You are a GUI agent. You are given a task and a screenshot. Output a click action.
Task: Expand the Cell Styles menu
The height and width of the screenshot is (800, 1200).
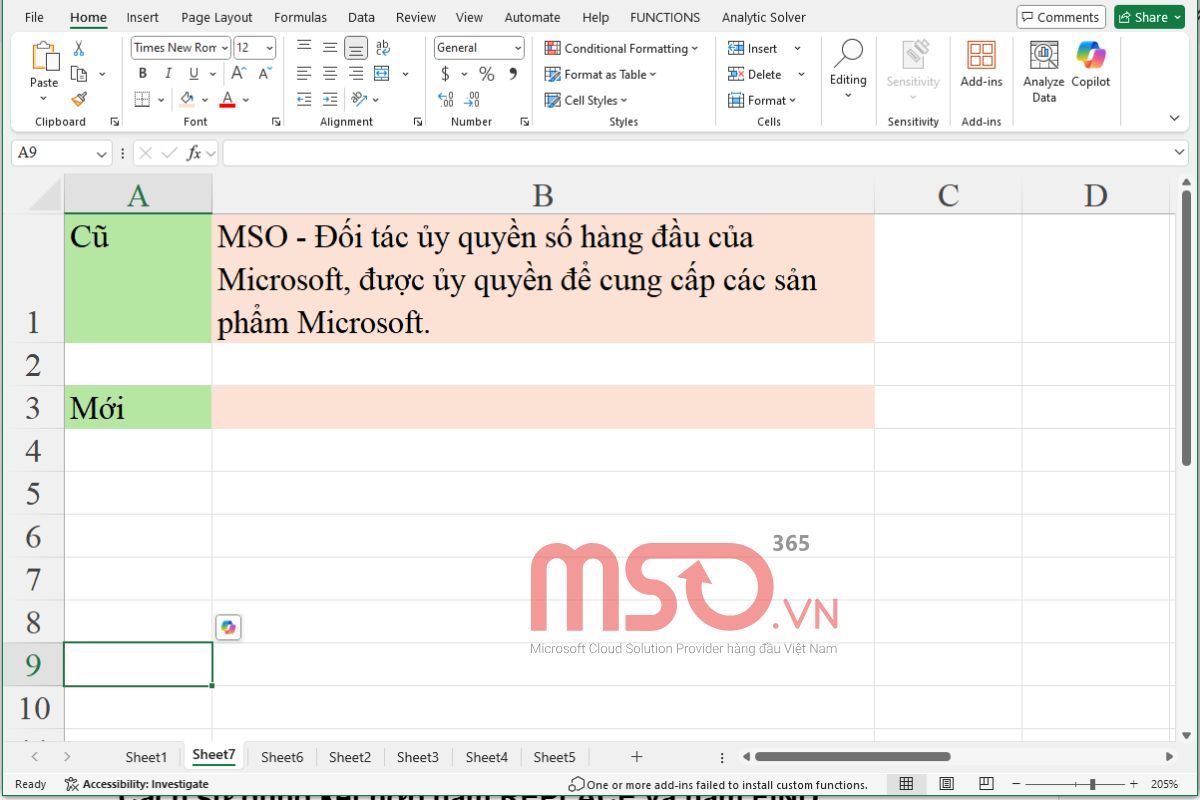click(586, 100)
